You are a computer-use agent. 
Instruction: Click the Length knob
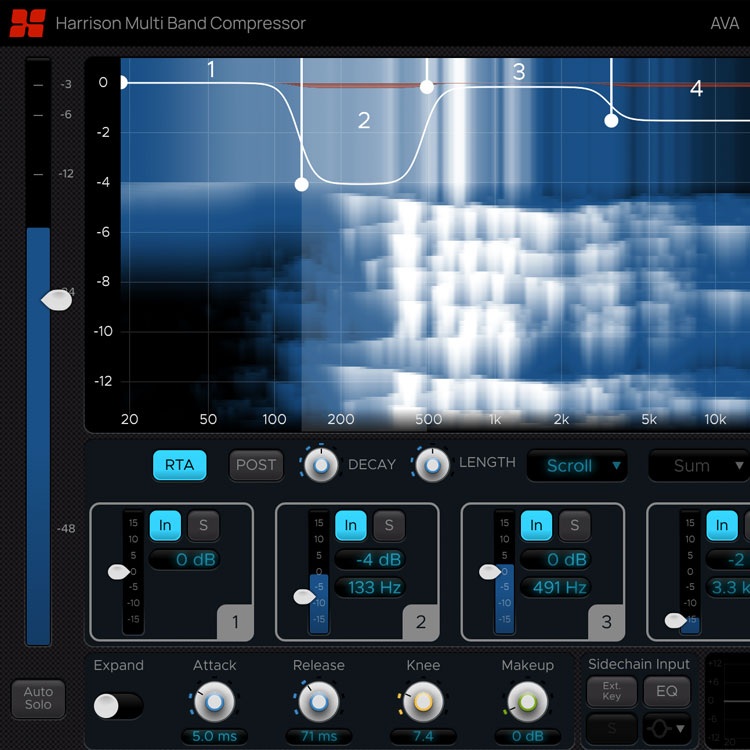[x=432, y=465]
